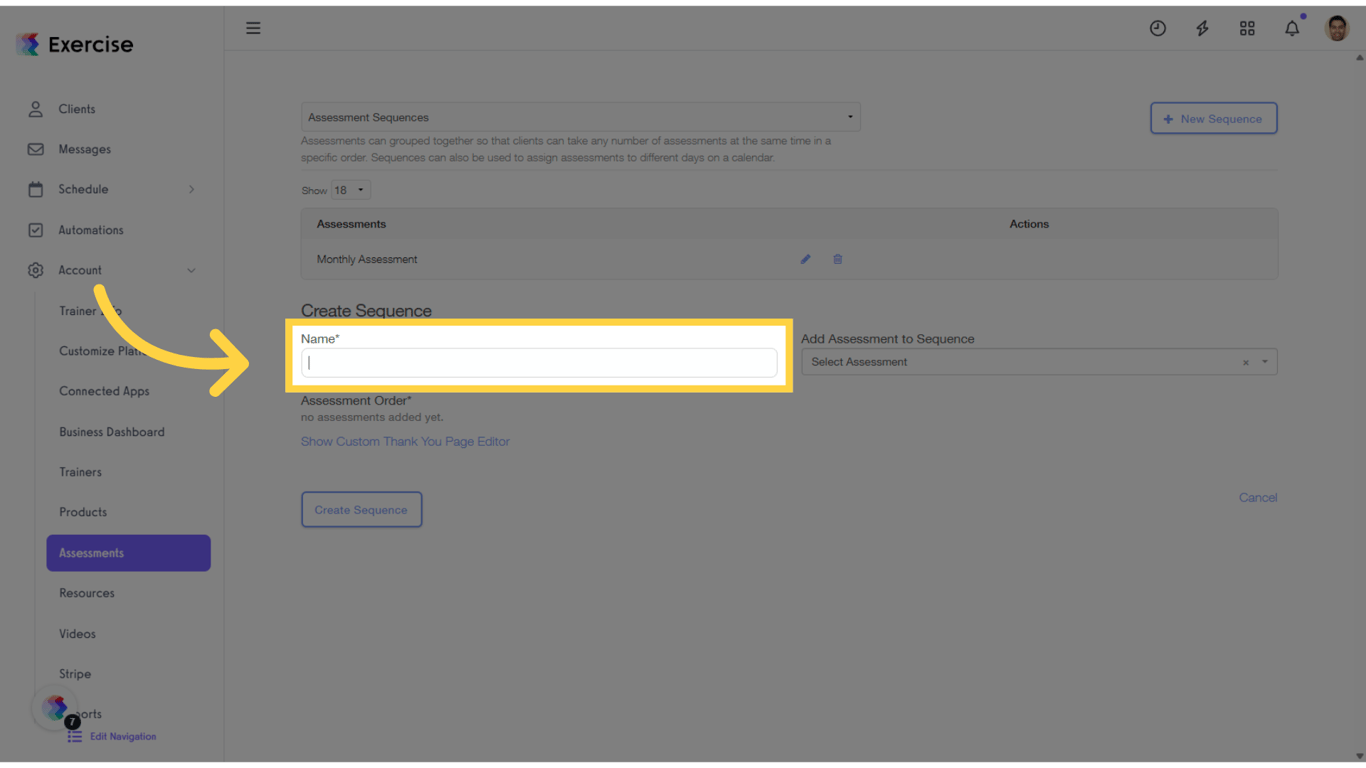Image resolution: width=1366 pixels, height=768 pixels.
Task: Click inside the Name input field
Action: point(539,362)
